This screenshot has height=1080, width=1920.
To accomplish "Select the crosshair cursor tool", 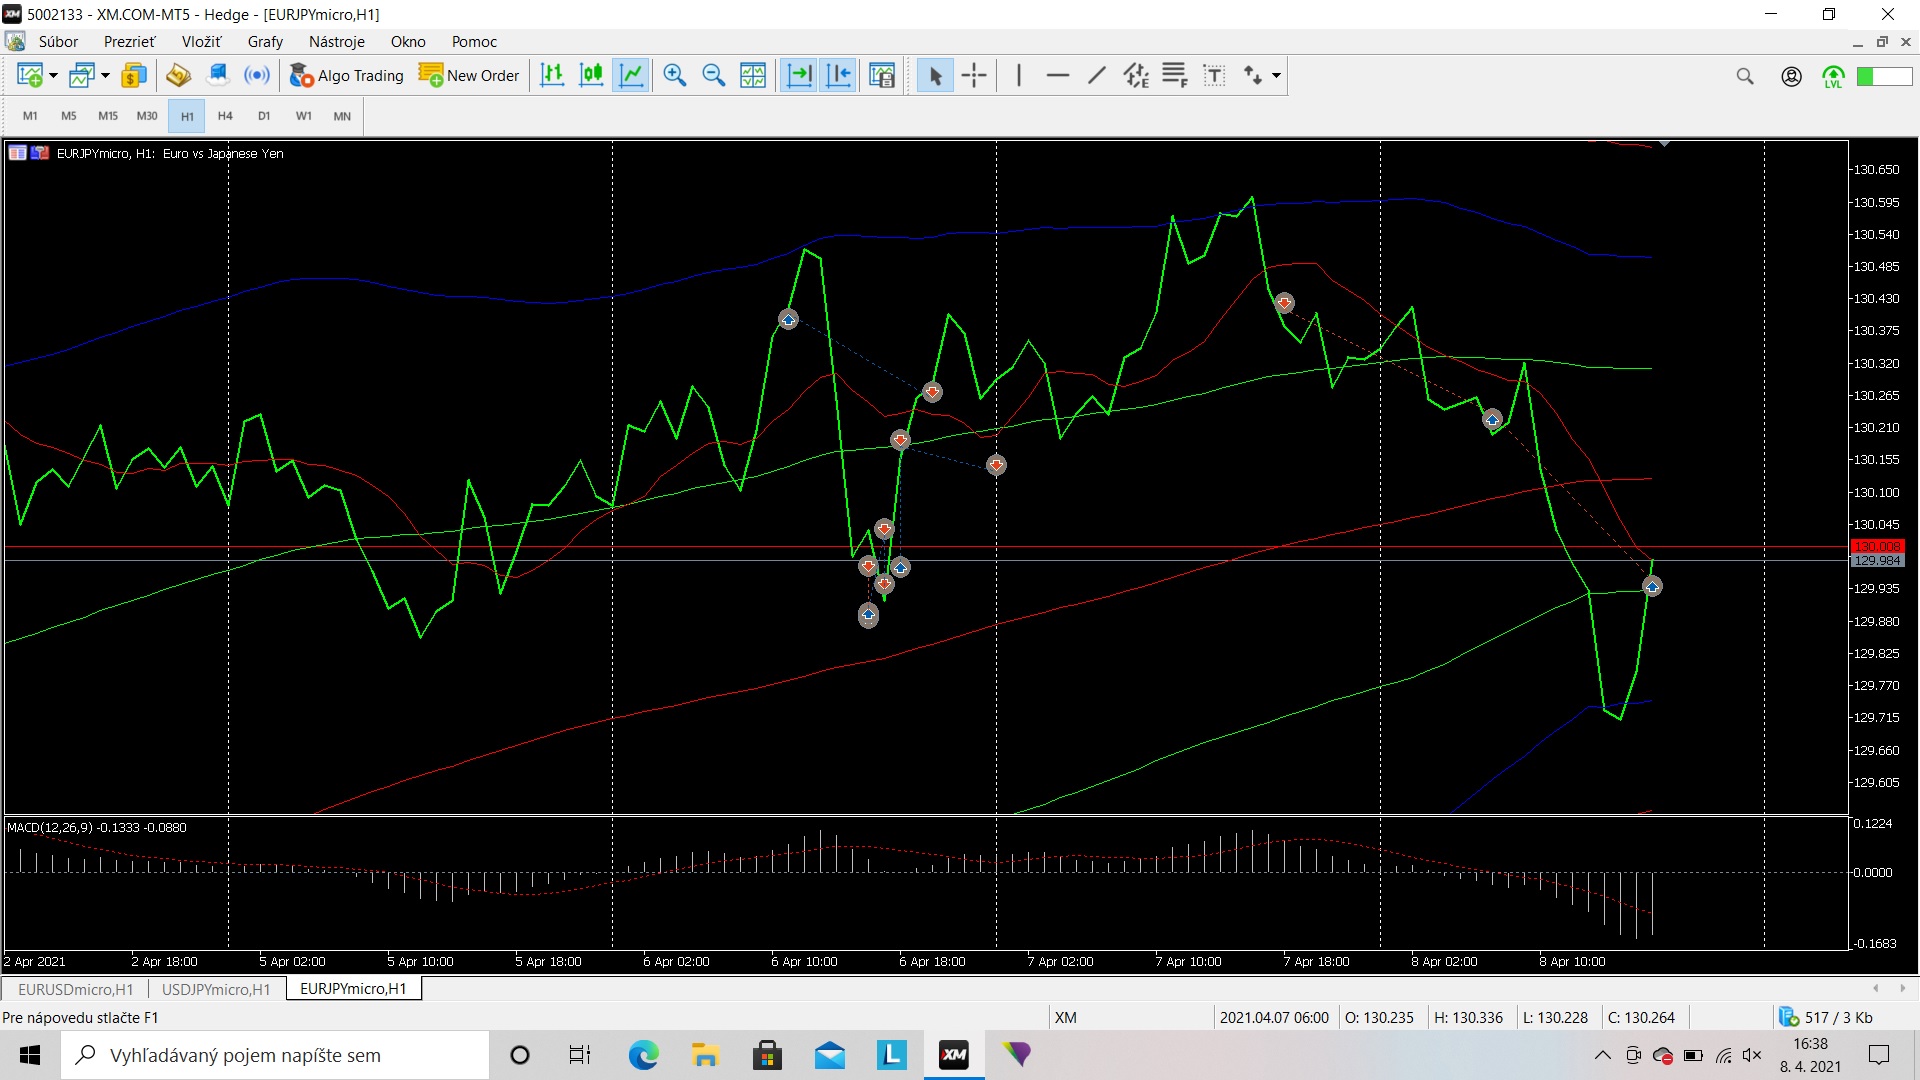I will coord(974,75).
